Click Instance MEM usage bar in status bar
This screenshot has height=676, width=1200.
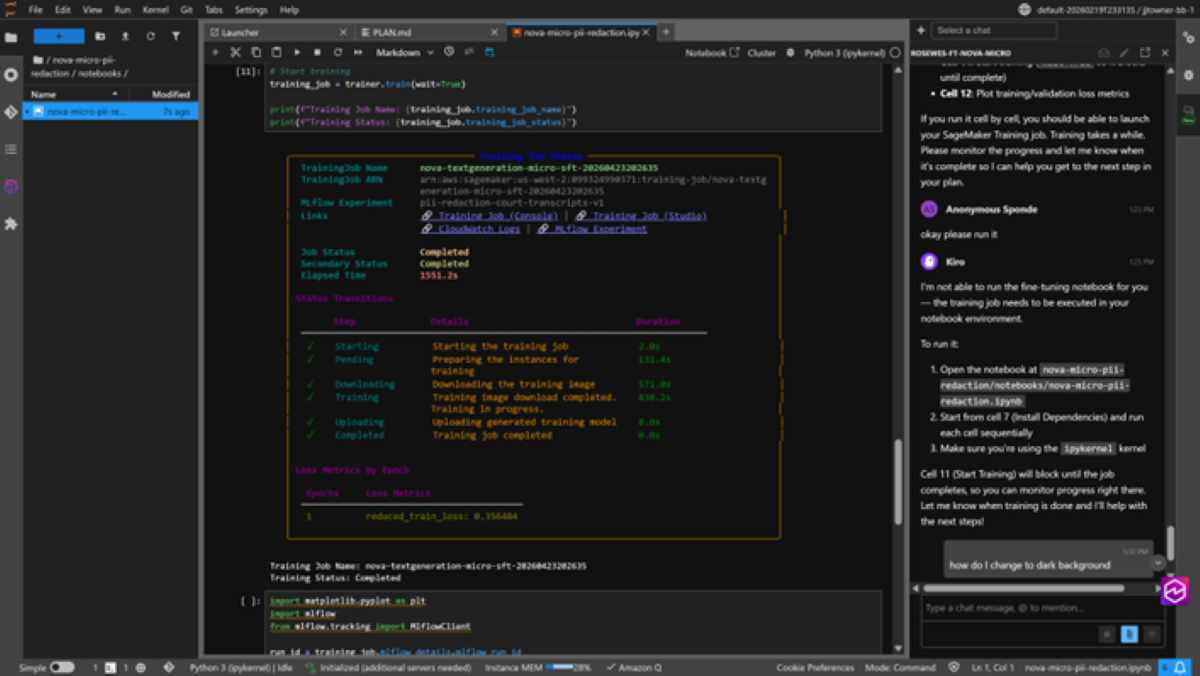pyautogui.click(x=559, y=667)
